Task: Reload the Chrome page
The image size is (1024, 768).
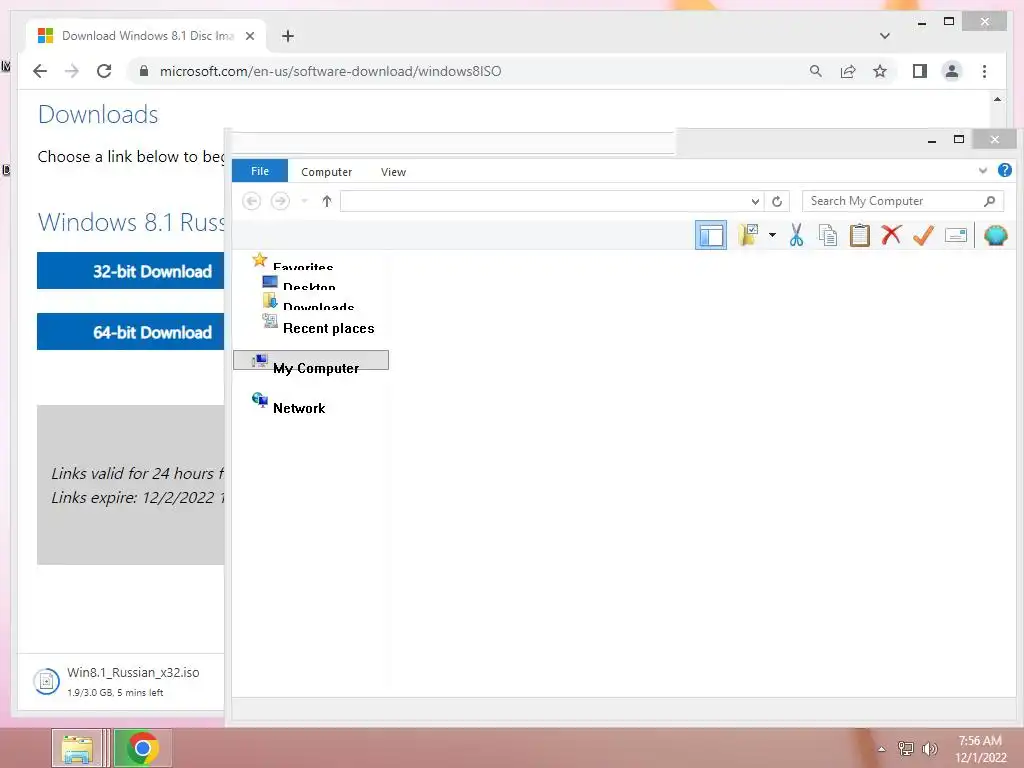Action: 104,71
